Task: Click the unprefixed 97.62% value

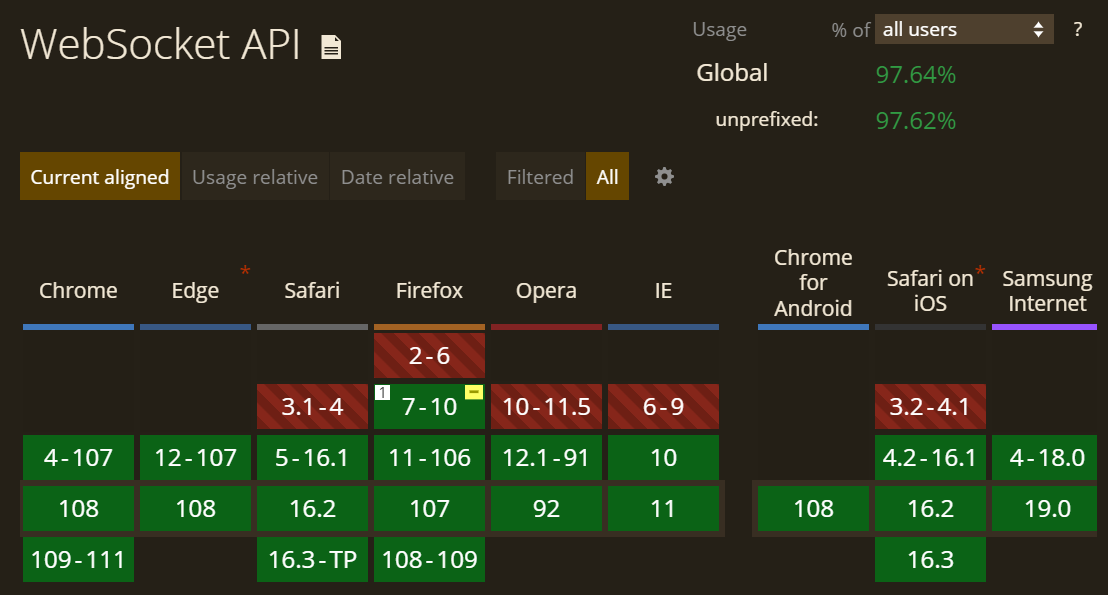Action: click(x=915, y=120)
